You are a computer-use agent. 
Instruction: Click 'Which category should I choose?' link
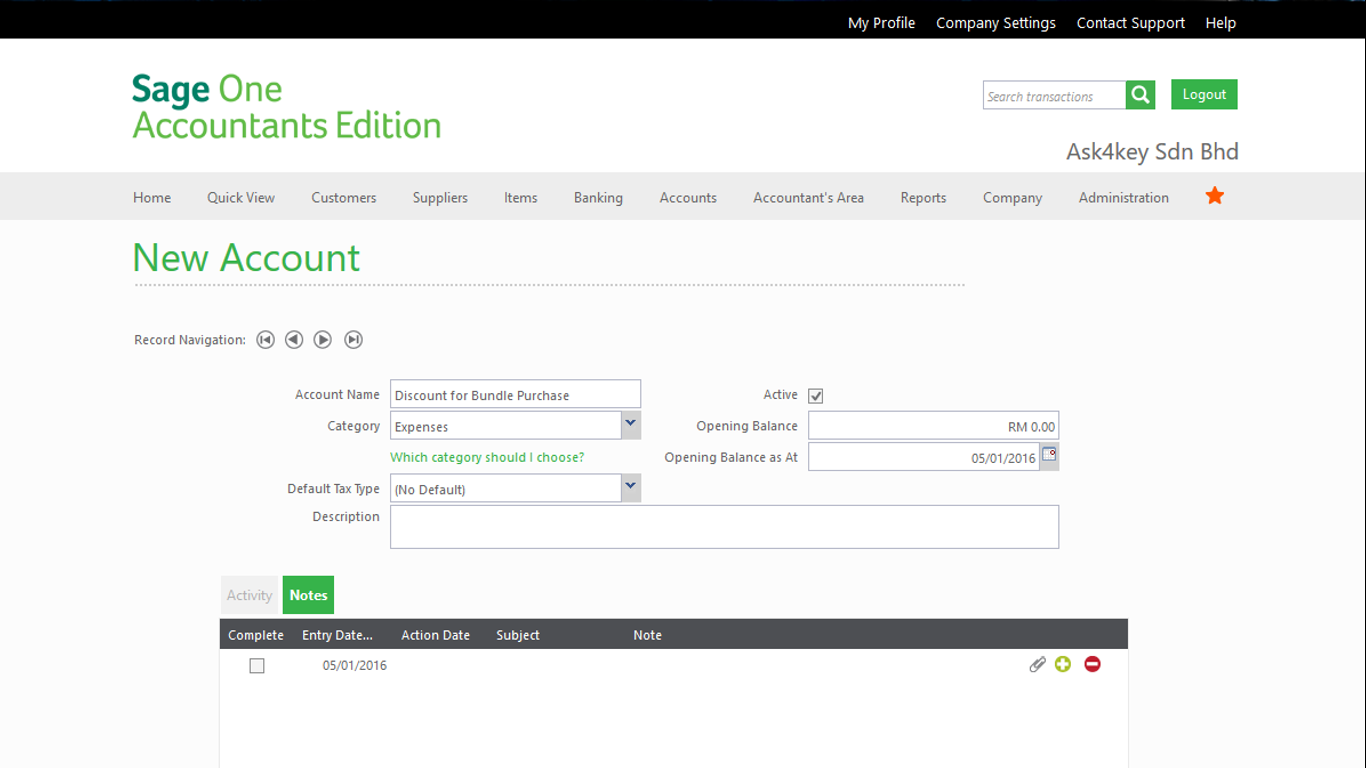pyautogui.click(x=487, y=457)
